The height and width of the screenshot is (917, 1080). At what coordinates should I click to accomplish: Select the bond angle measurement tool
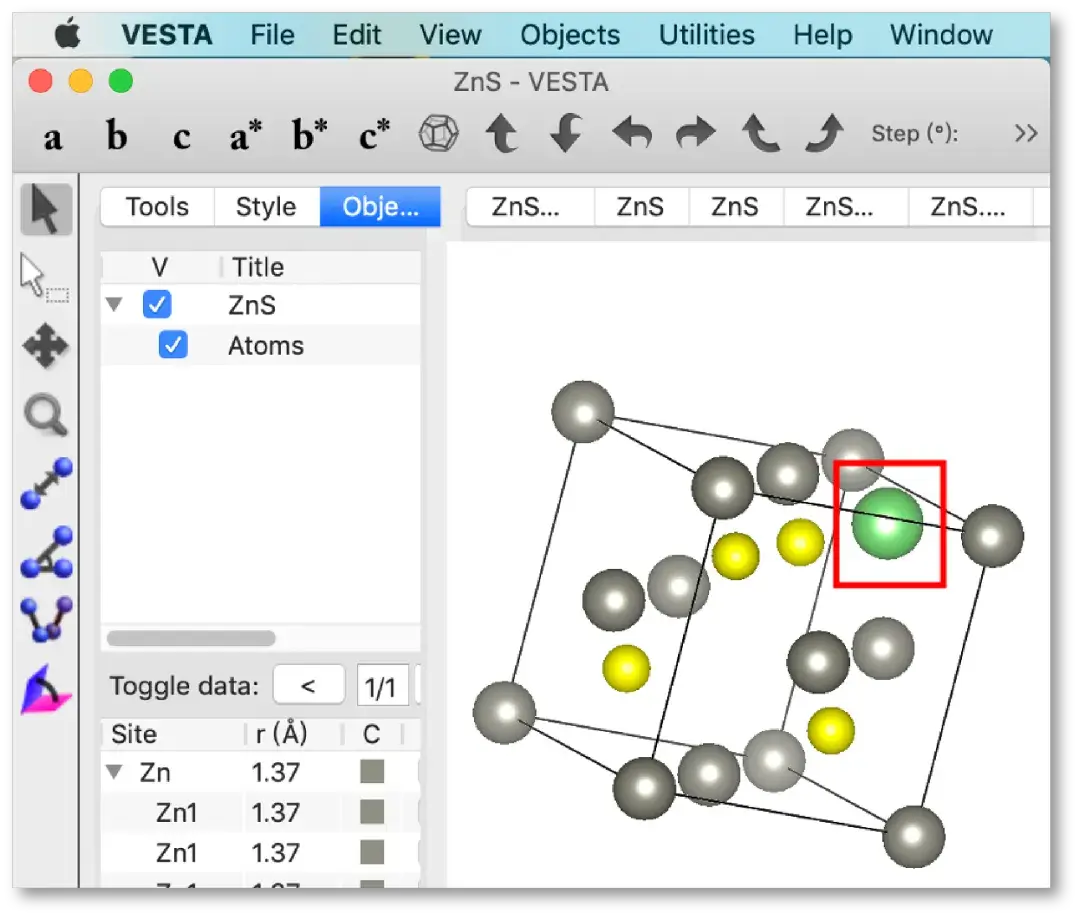46,552
